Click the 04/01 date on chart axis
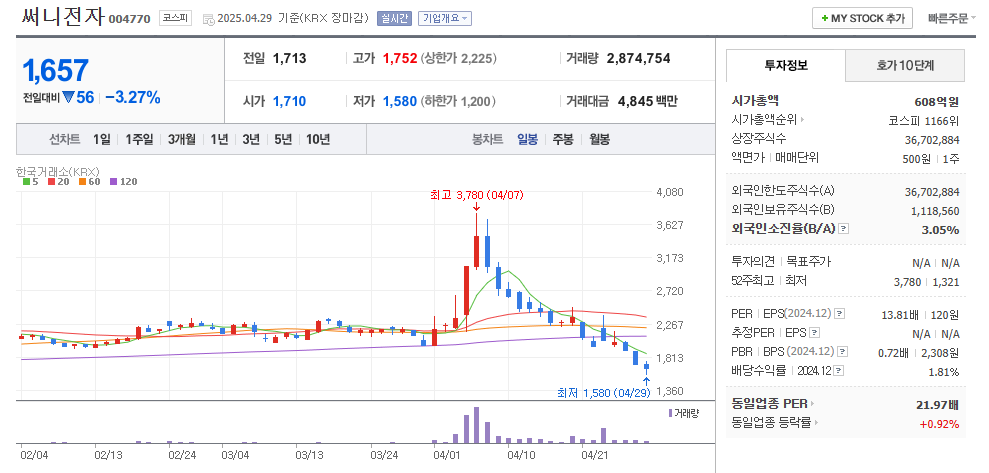The width and height of the screenshot is (989, 473). (x=447, y=453)
